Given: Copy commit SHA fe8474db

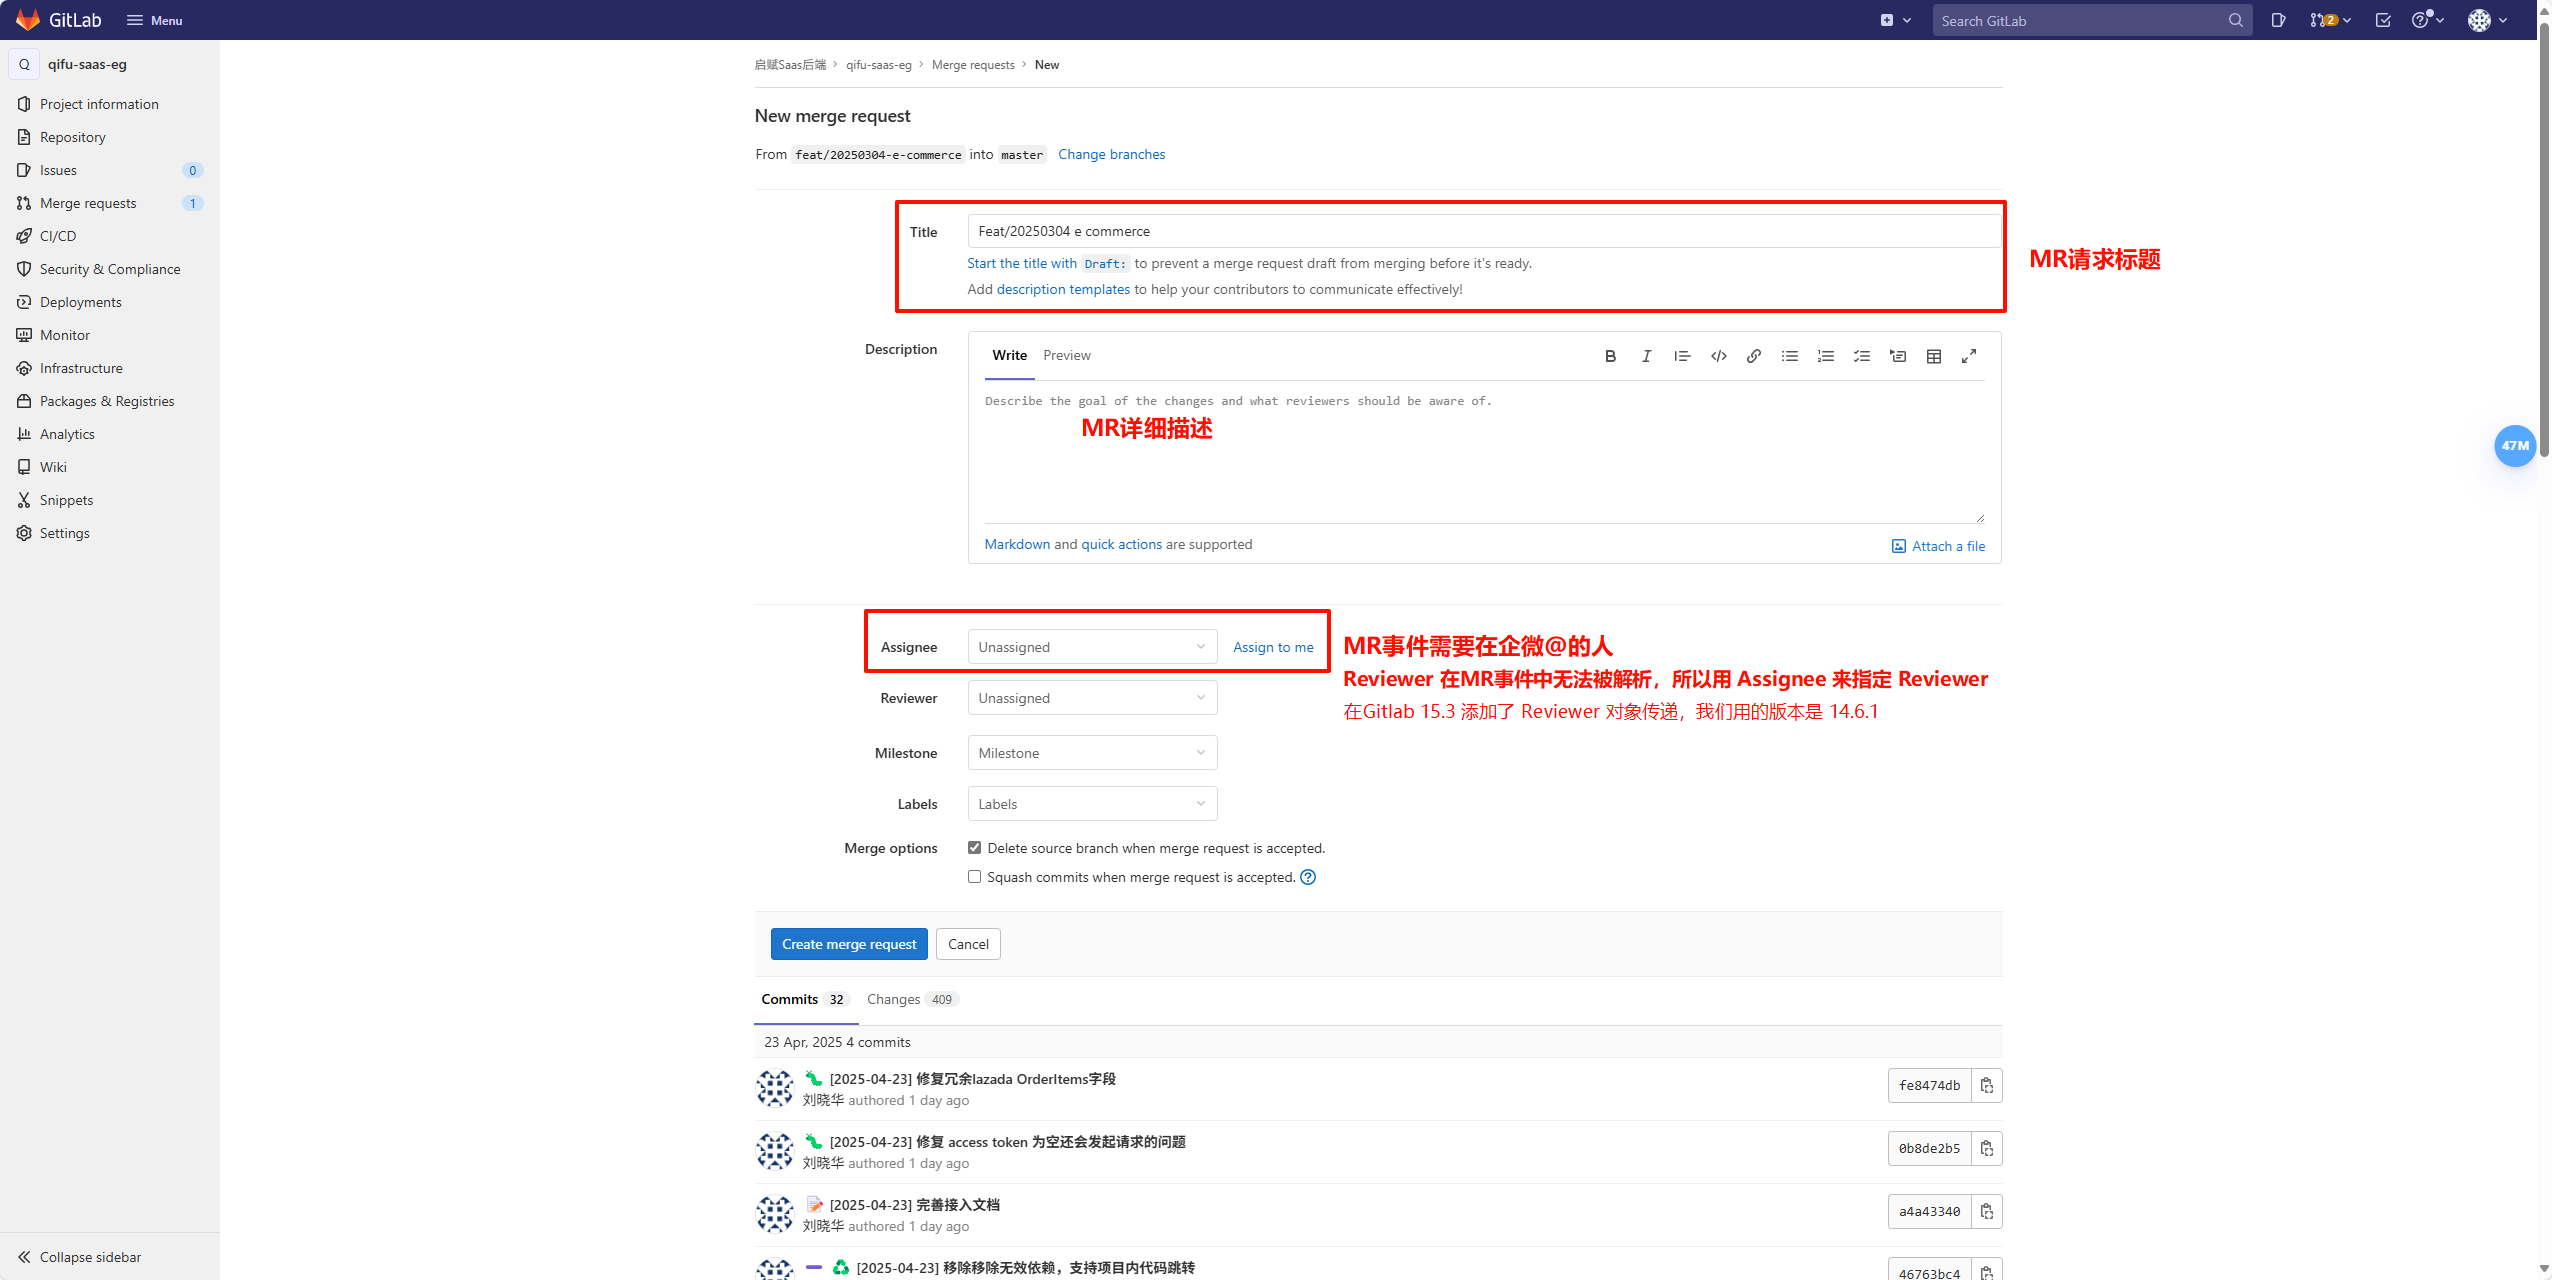Looking at the screenshot, I should click(1987, 1085).
